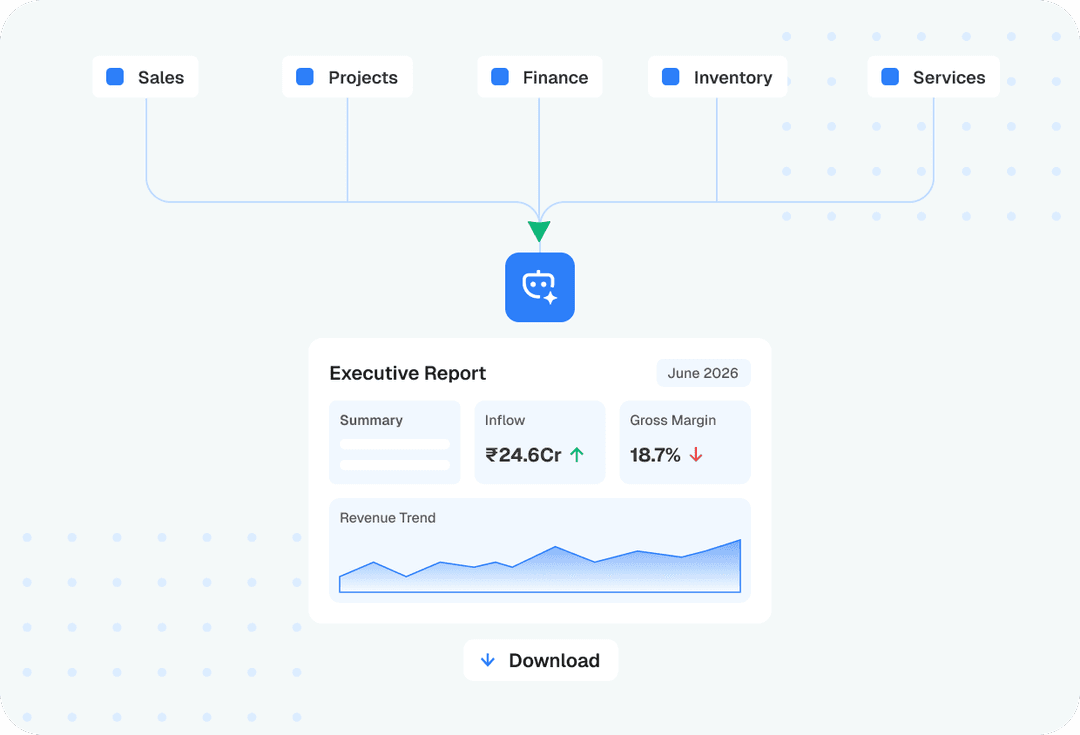This screenshot has width=1080, height=735.
Task: Click the 18.7% gross margin value
Action: (x=655, y=455)
